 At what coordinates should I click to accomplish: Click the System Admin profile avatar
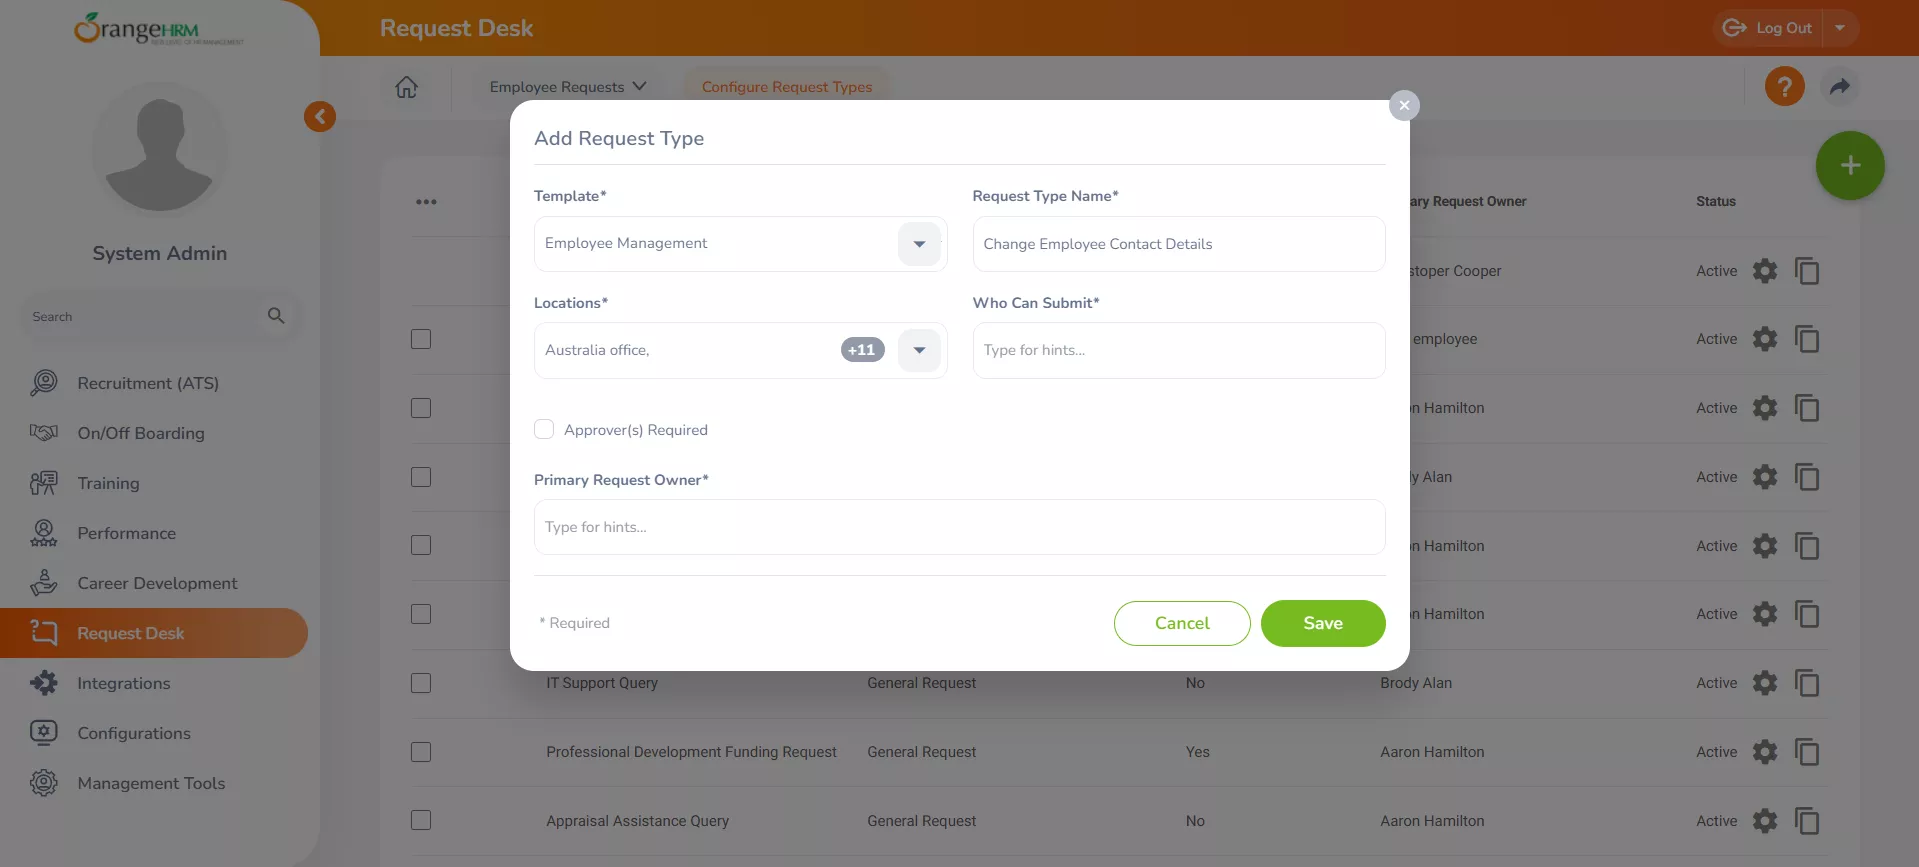[x=160, y=150]
